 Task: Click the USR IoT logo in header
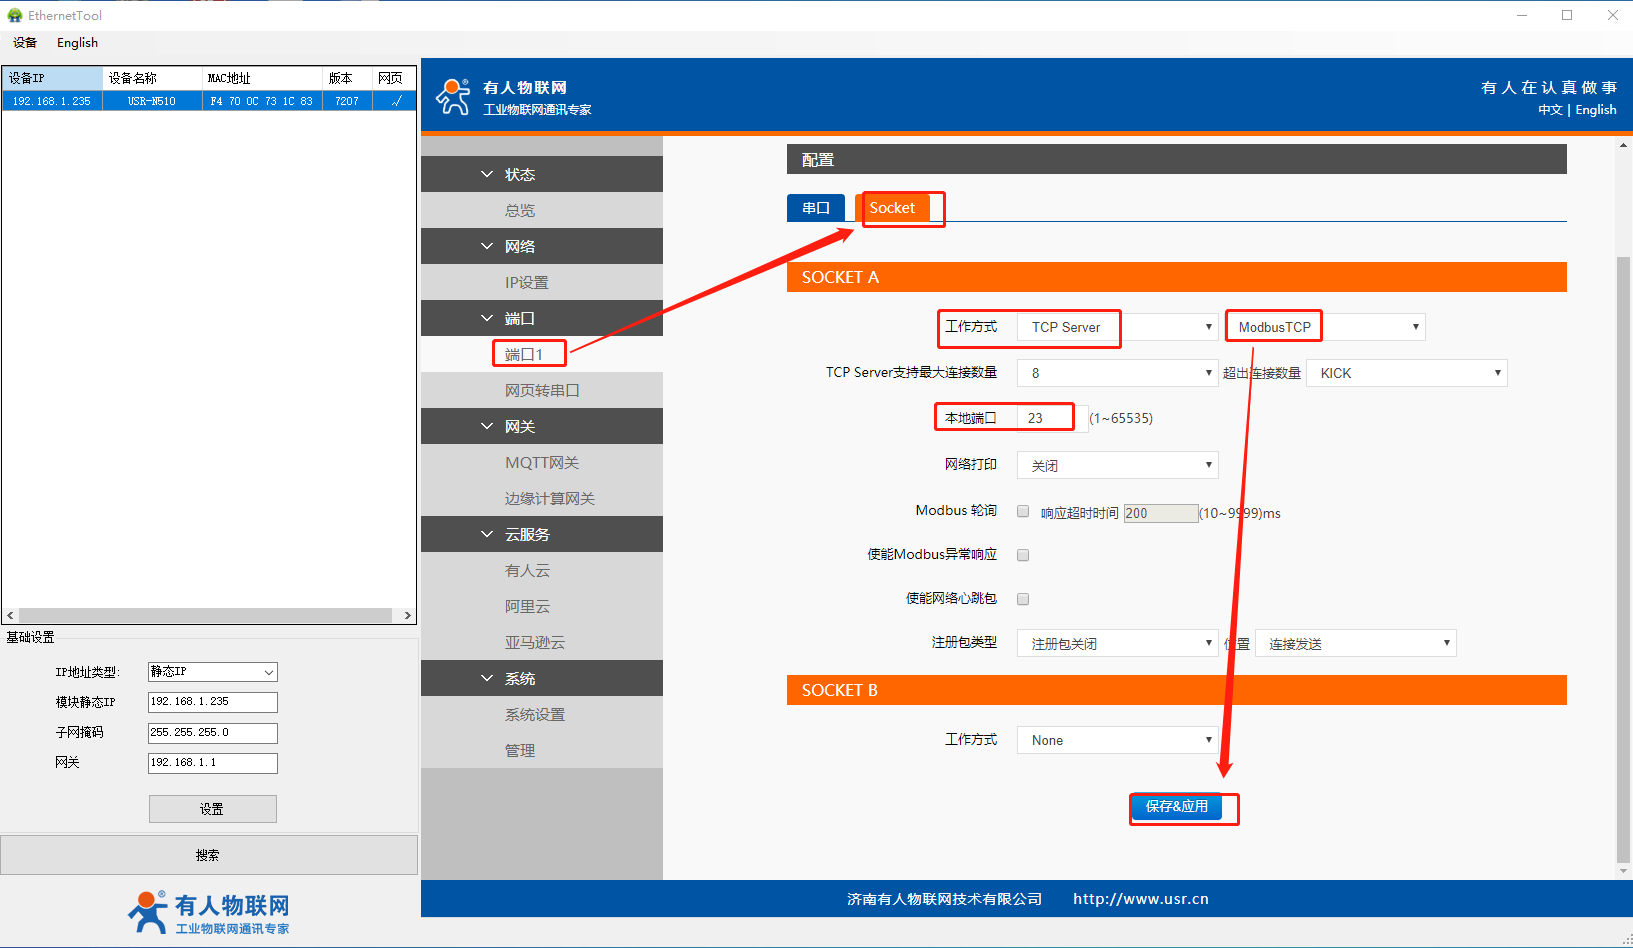point(453,97)
